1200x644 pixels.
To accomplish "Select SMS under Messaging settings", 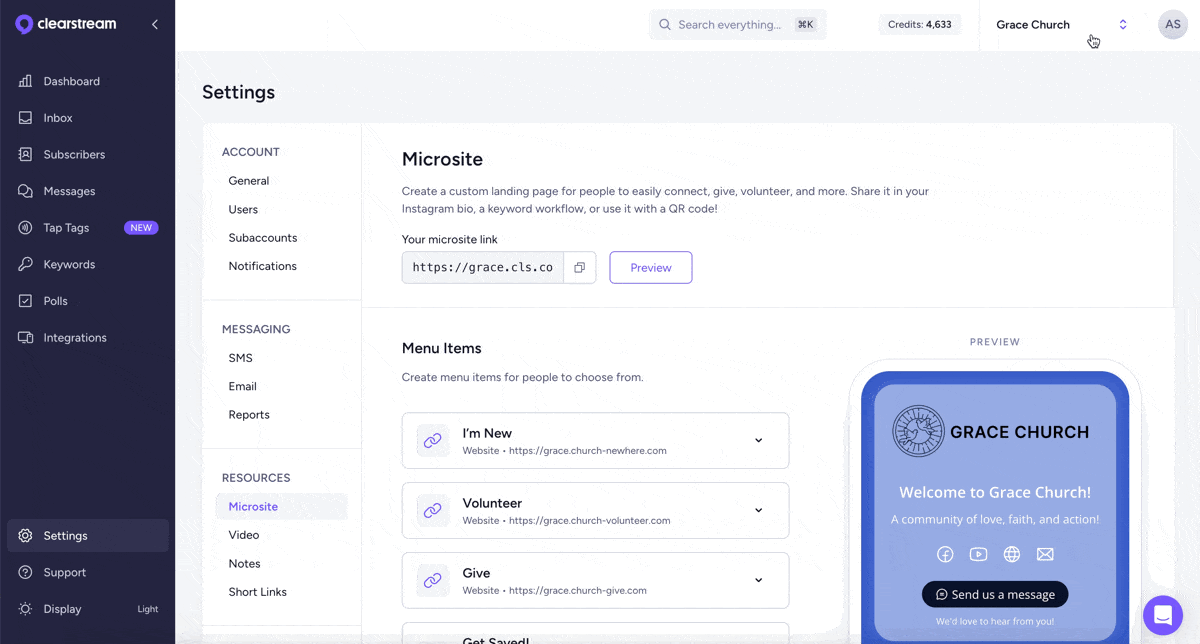I will pyautogui.click(x=240, y=358).
